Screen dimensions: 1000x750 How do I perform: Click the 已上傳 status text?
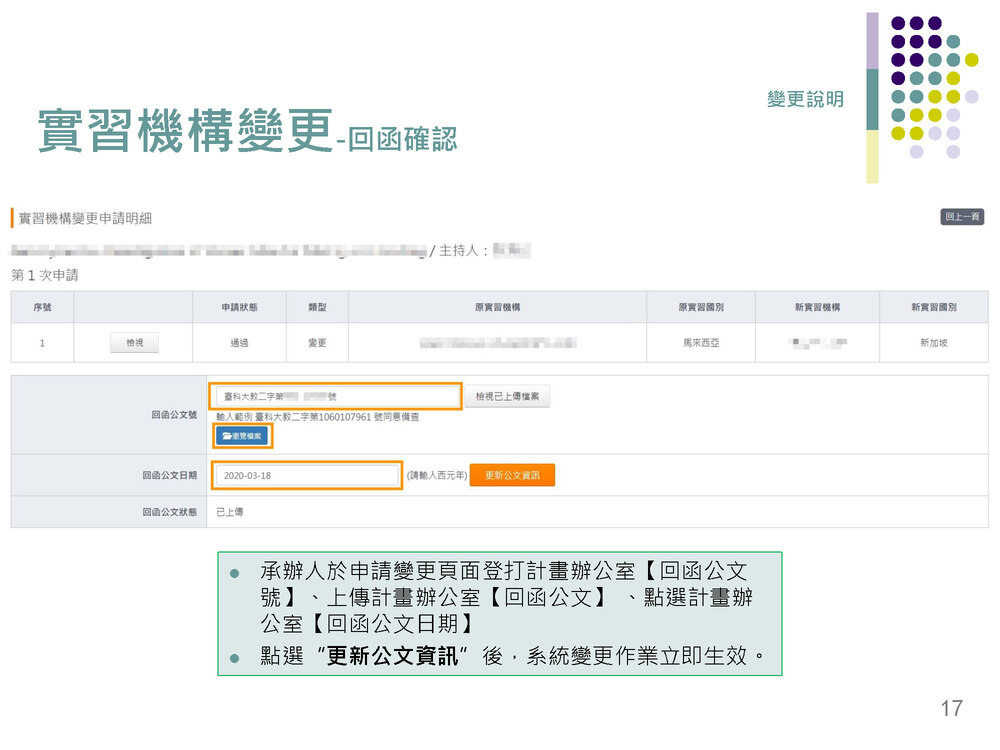pos(230,512)
